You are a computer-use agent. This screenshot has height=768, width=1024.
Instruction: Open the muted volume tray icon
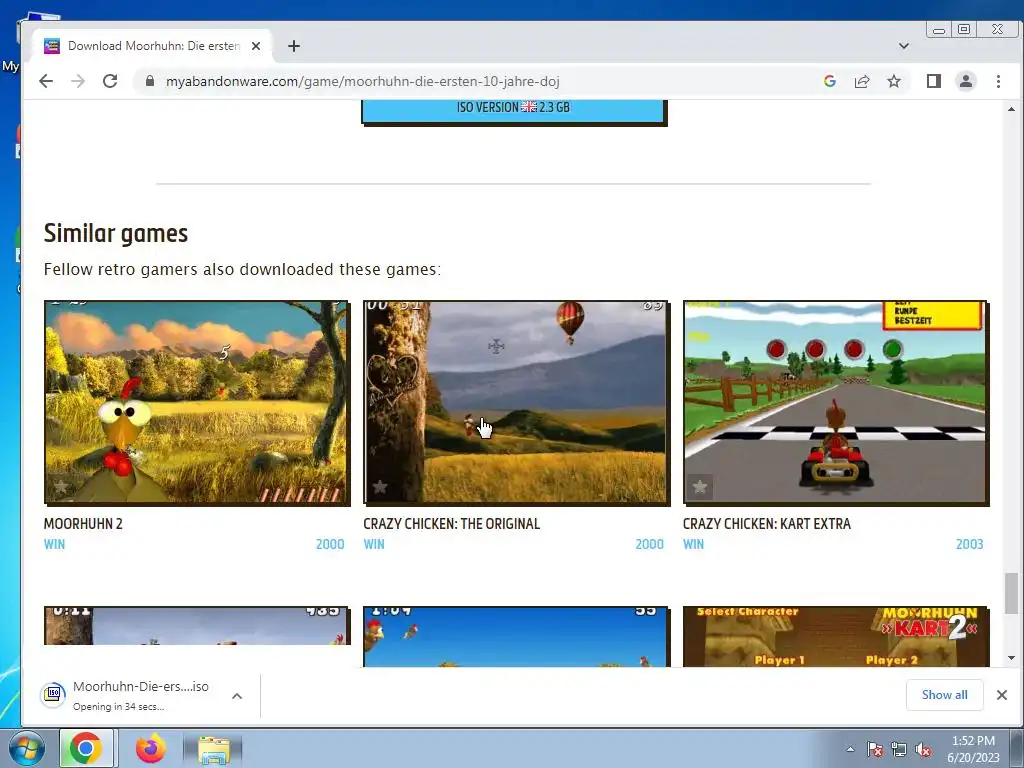[x=923, y=749]
